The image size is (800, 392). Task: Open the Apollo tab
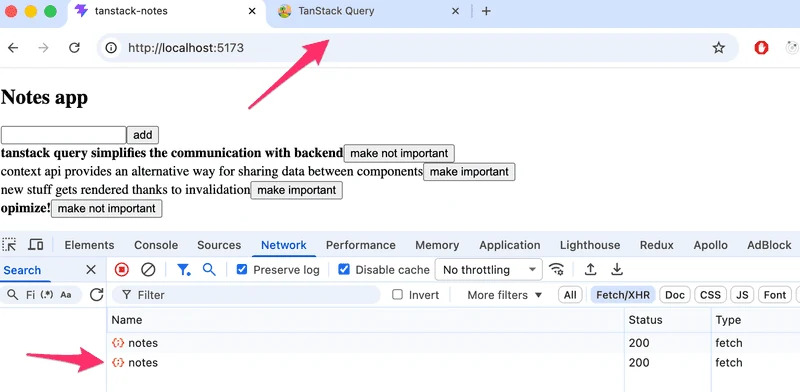pyautogui.click(x=710, y=245)
